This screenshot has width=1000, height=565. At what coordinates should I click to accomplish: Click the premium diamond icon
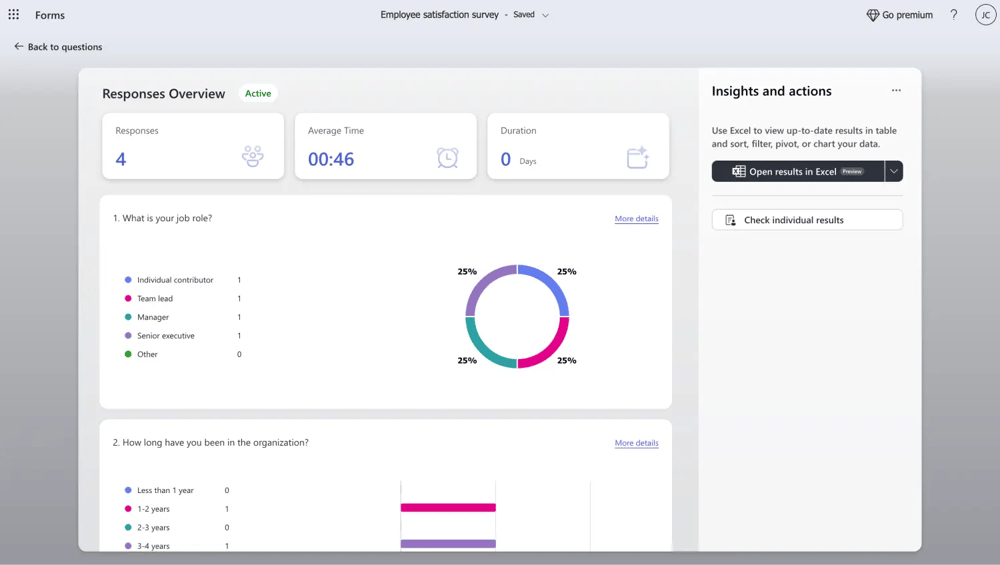click(872, 15)
